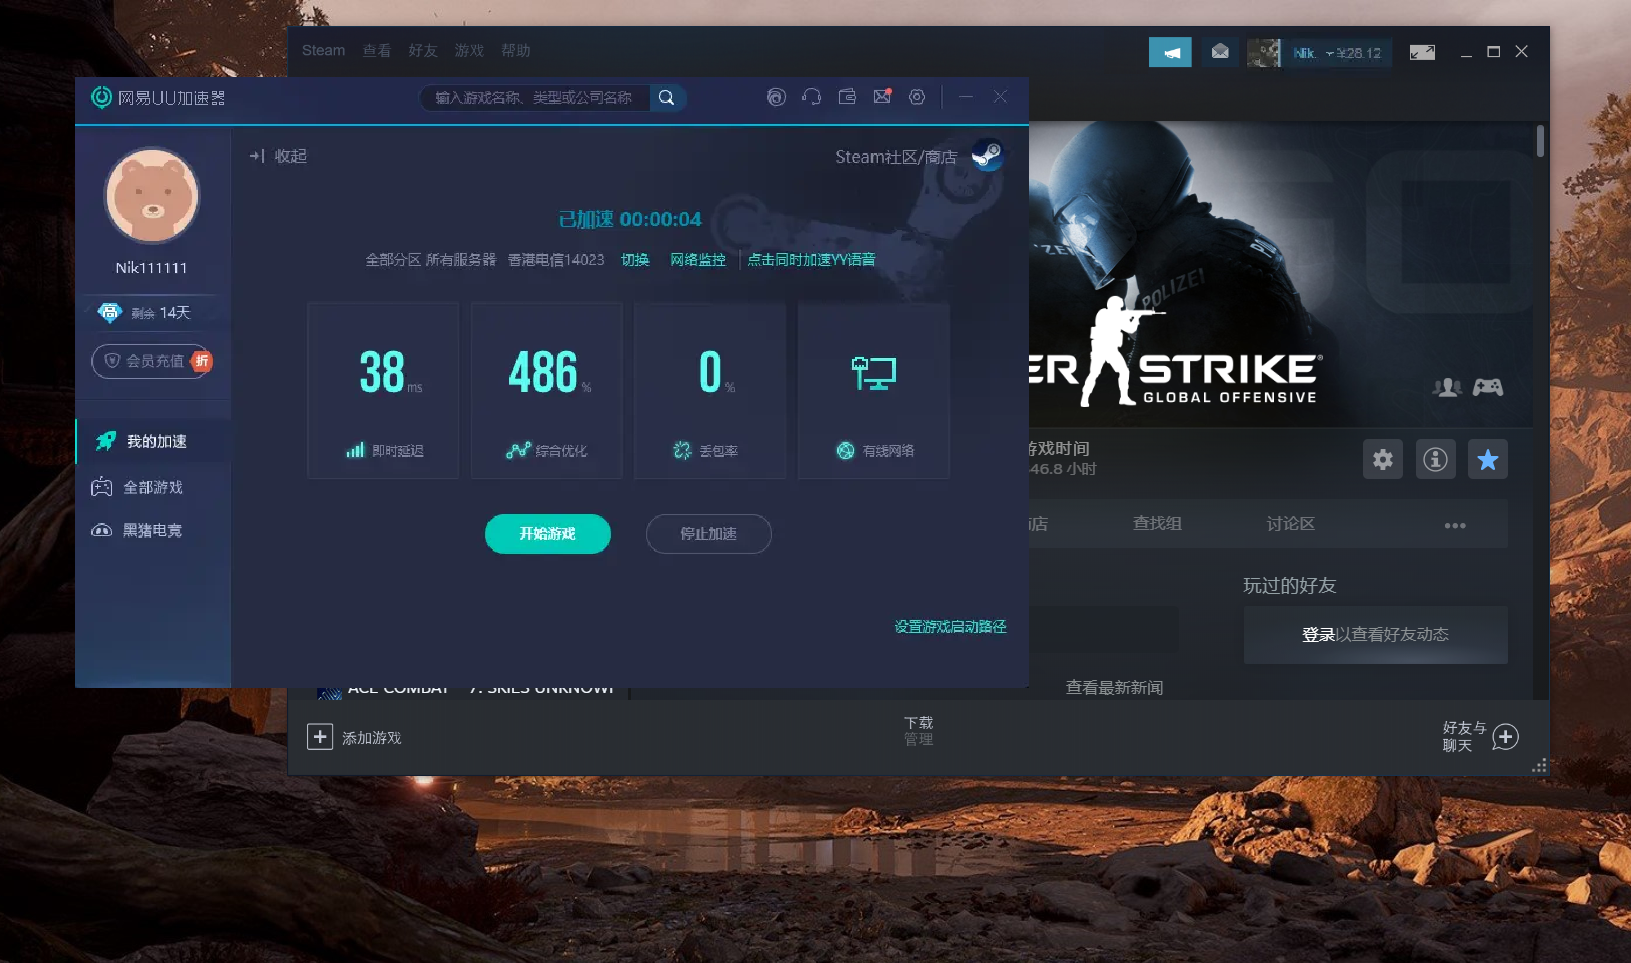
Task: Click 切换 to switch server
Action: click(x=635, y=260)
